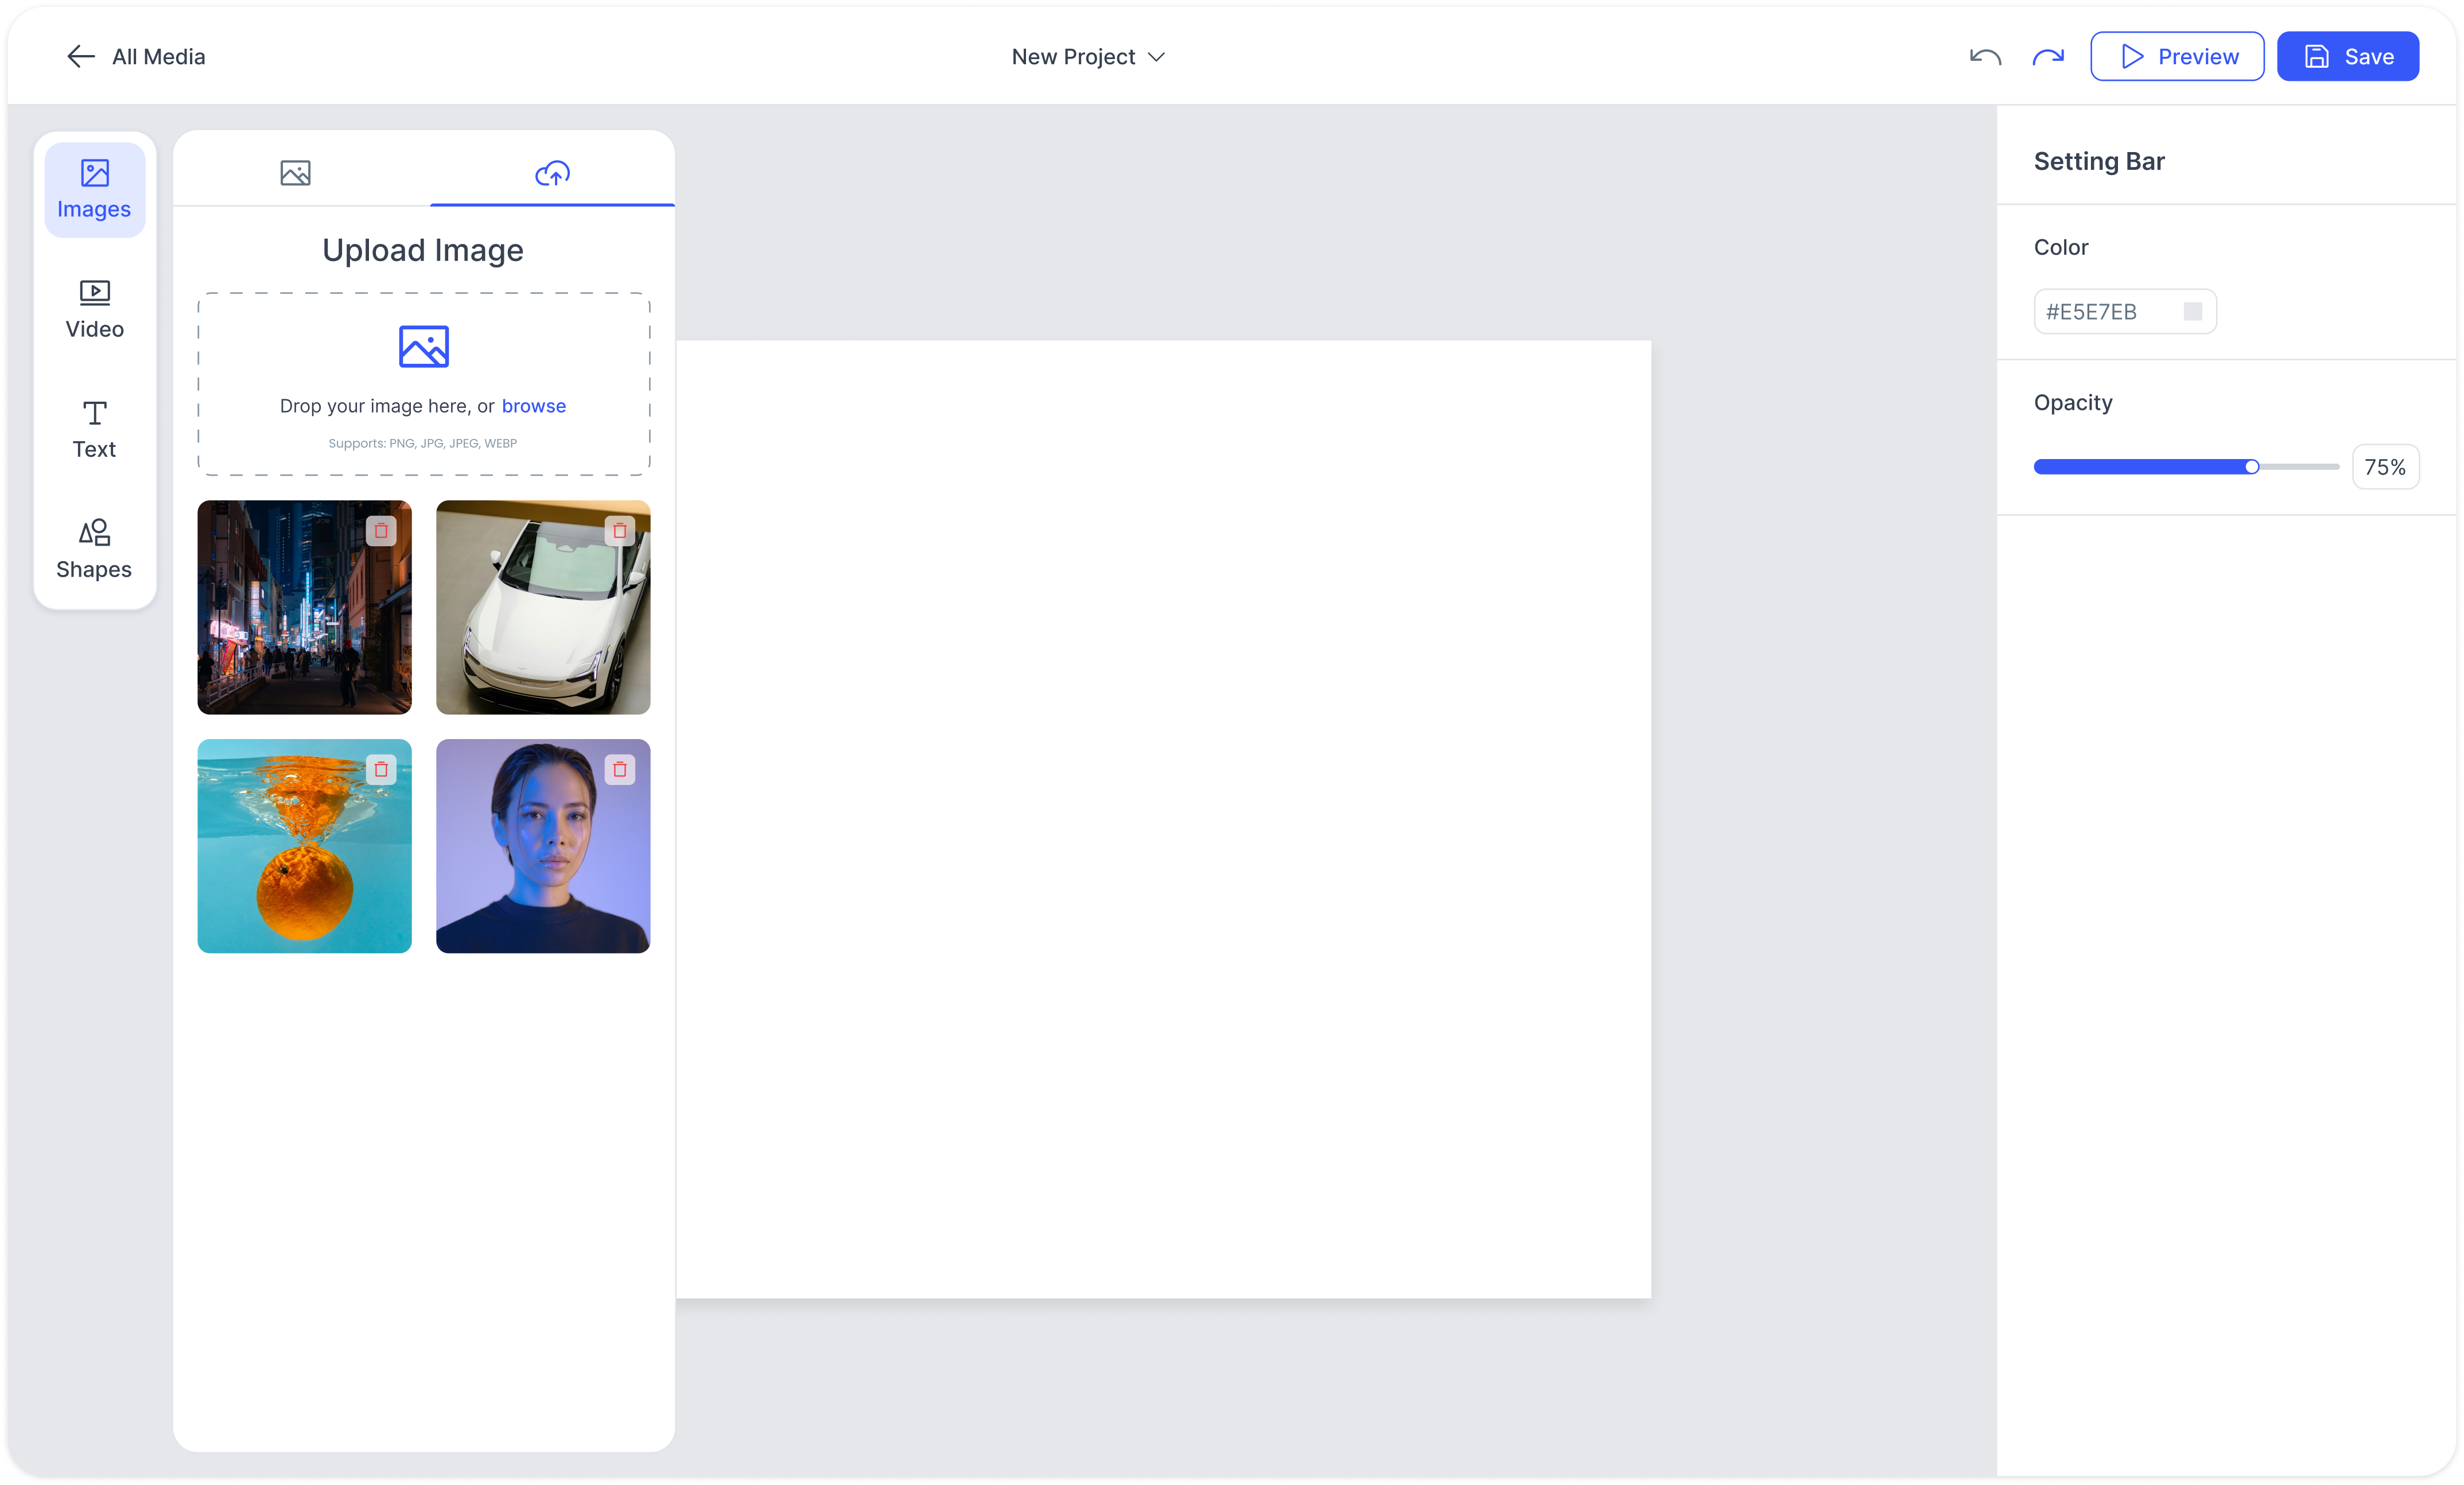Open the Video sidebar tool
This screenshot has width=2464, height=1485.
click(94, 310)
